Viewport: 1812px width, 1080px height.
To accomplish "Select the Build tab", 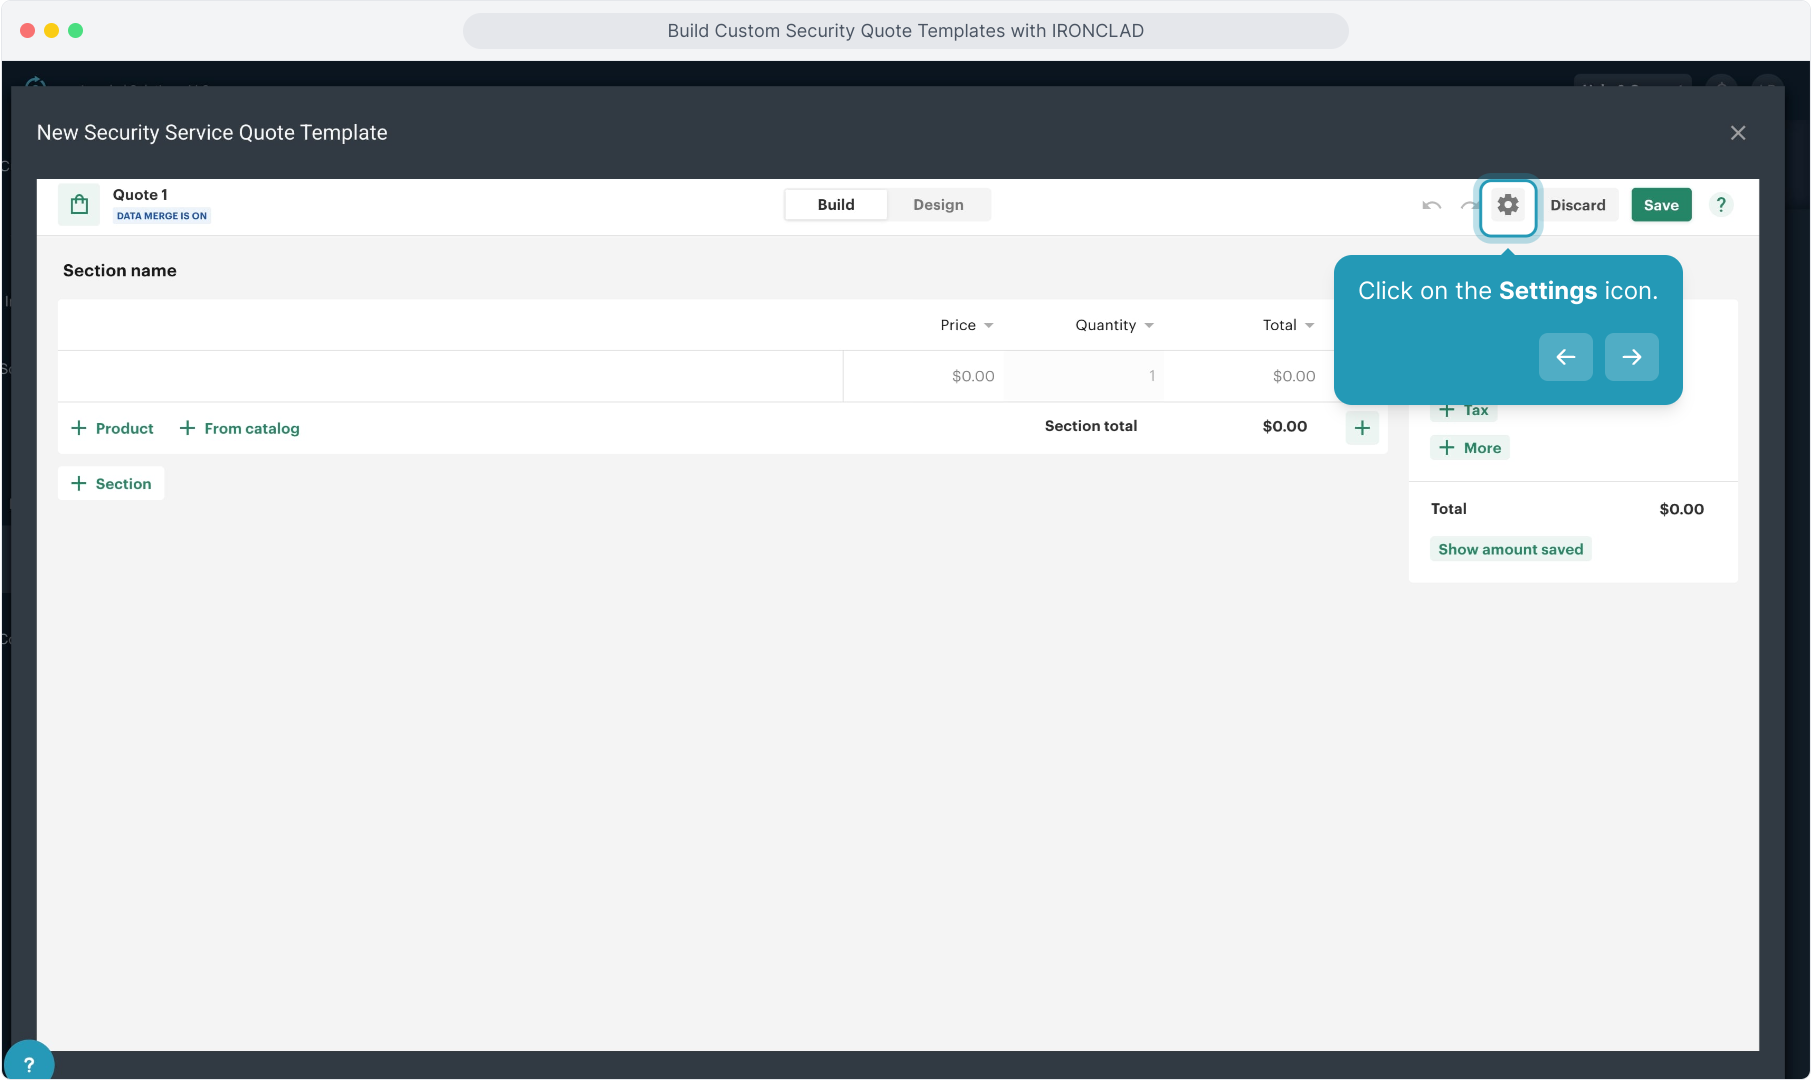I will 835,205.
